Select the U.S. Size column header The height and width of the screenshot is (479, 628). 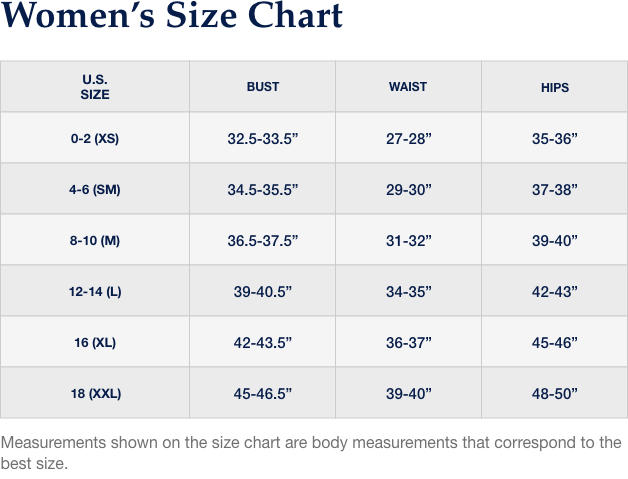[x=95, y=87]
